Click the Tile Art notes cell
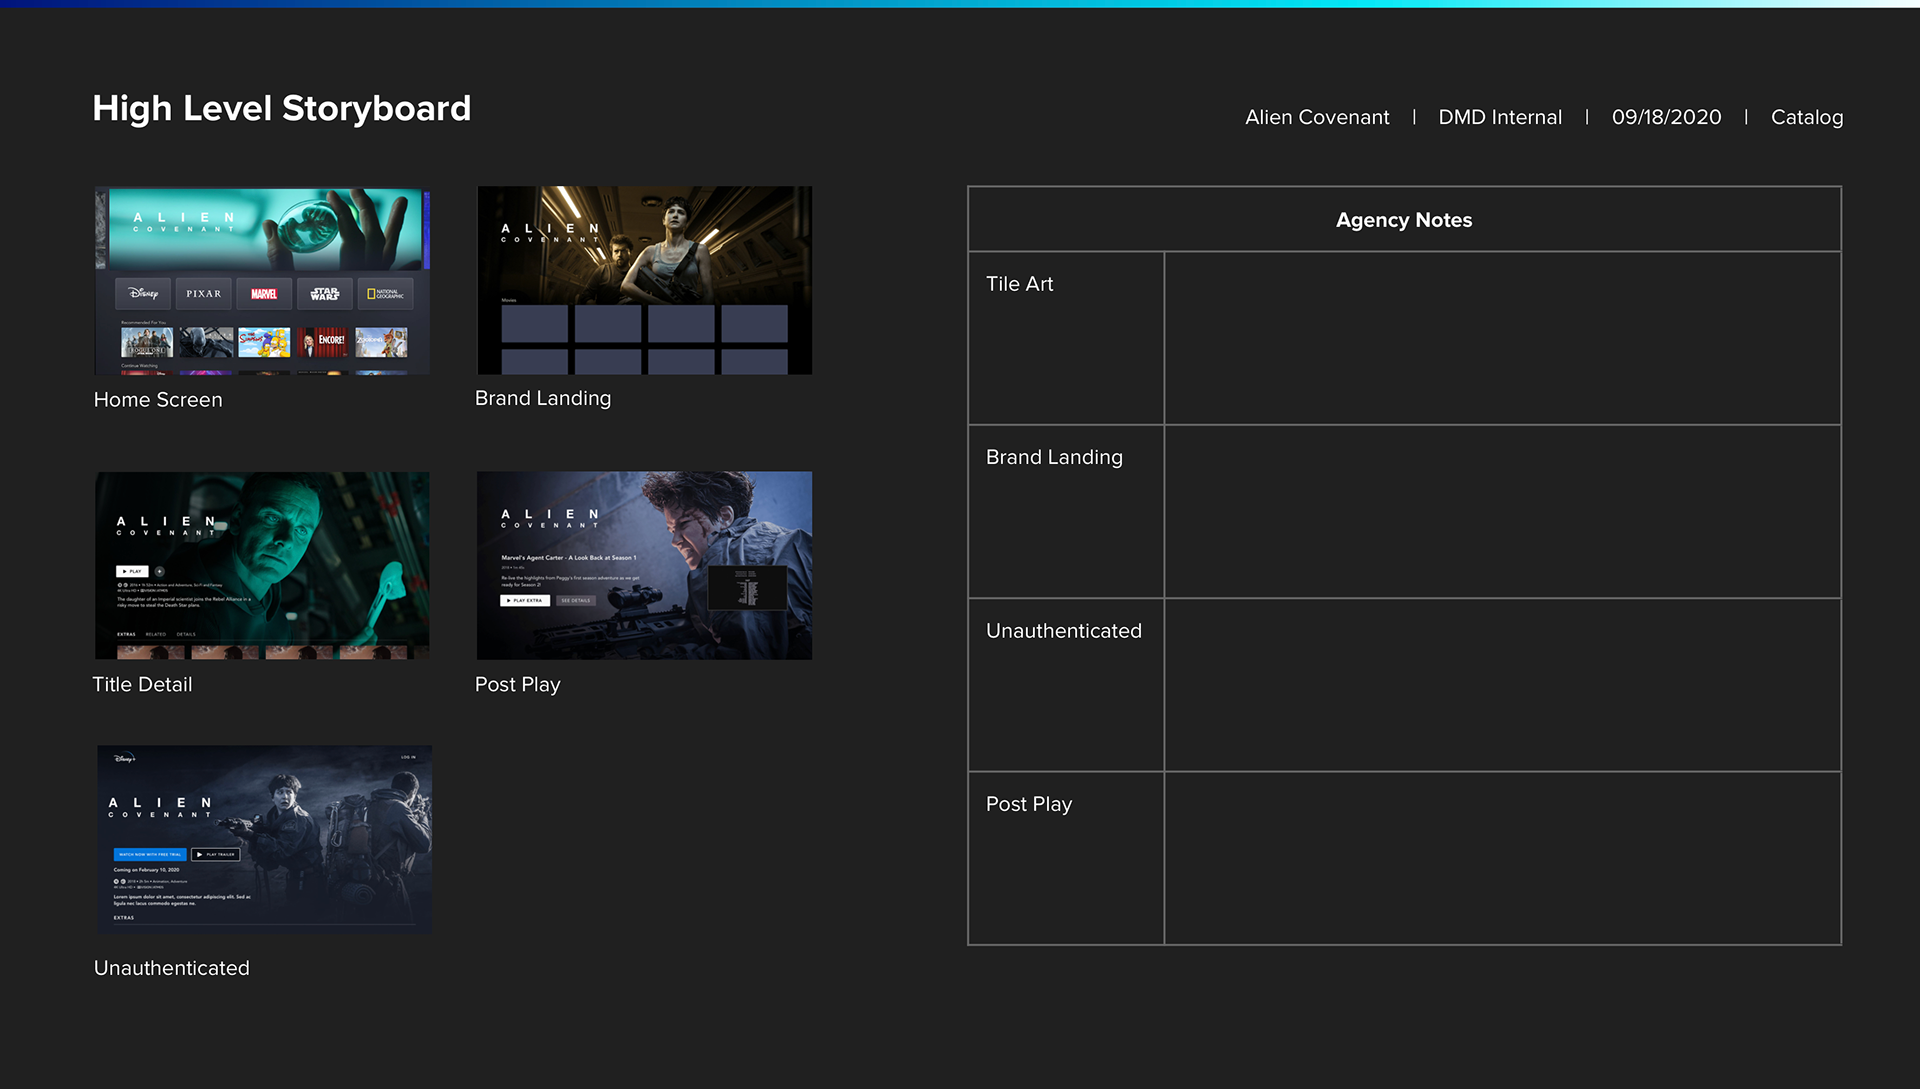1920x1089 pixels. [1502, 338]
